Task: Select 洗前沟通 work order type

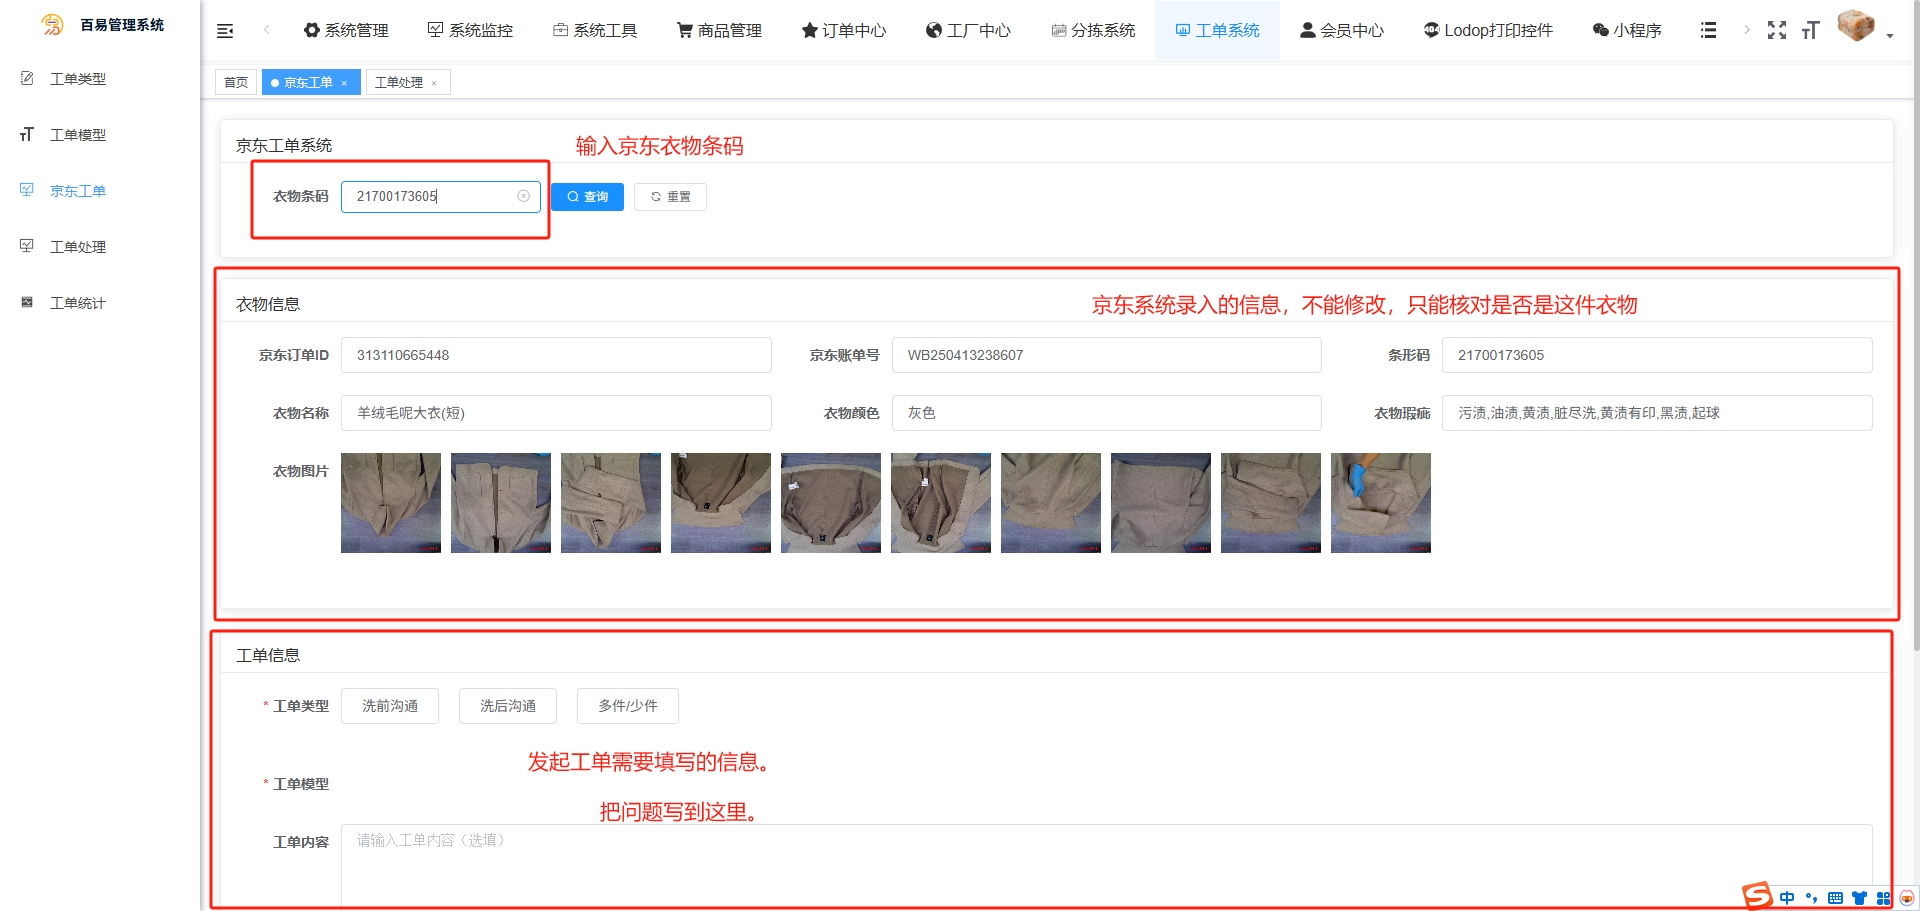Action: [x=390, y=706]
